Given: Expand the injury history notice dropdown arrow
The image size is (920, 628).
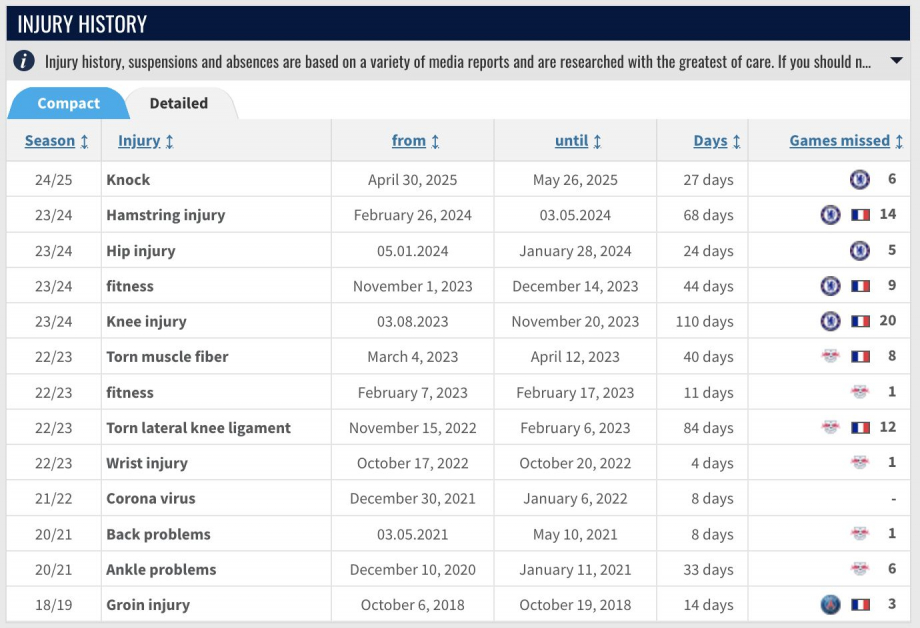Looking at the screenshot, I should [x=896, y=61].
